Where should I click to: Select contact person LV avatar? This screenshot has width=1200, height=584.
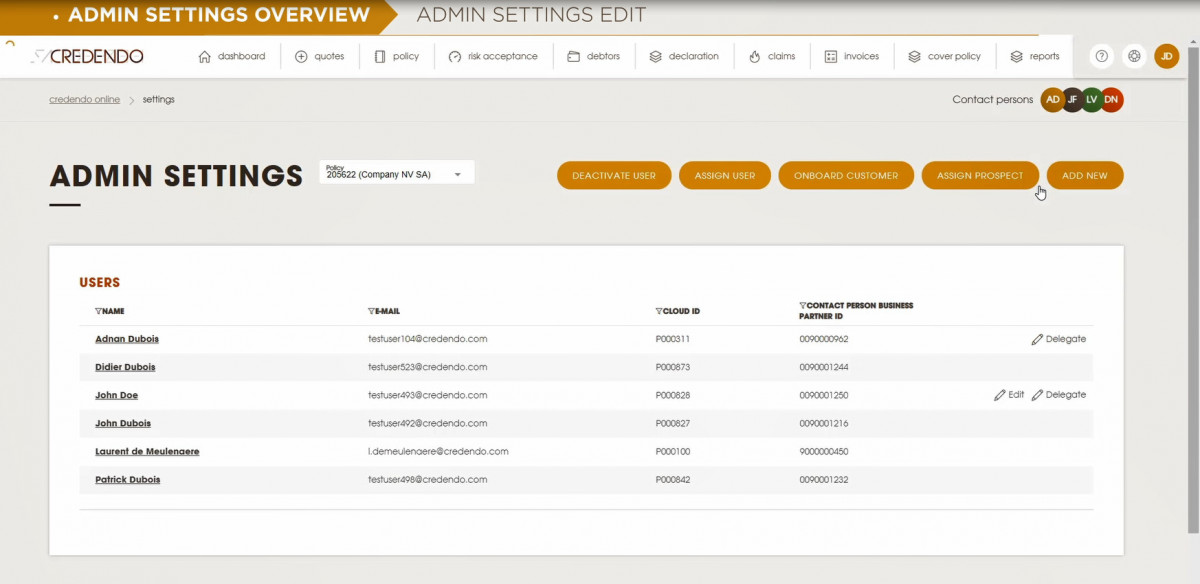(1092, 100)
